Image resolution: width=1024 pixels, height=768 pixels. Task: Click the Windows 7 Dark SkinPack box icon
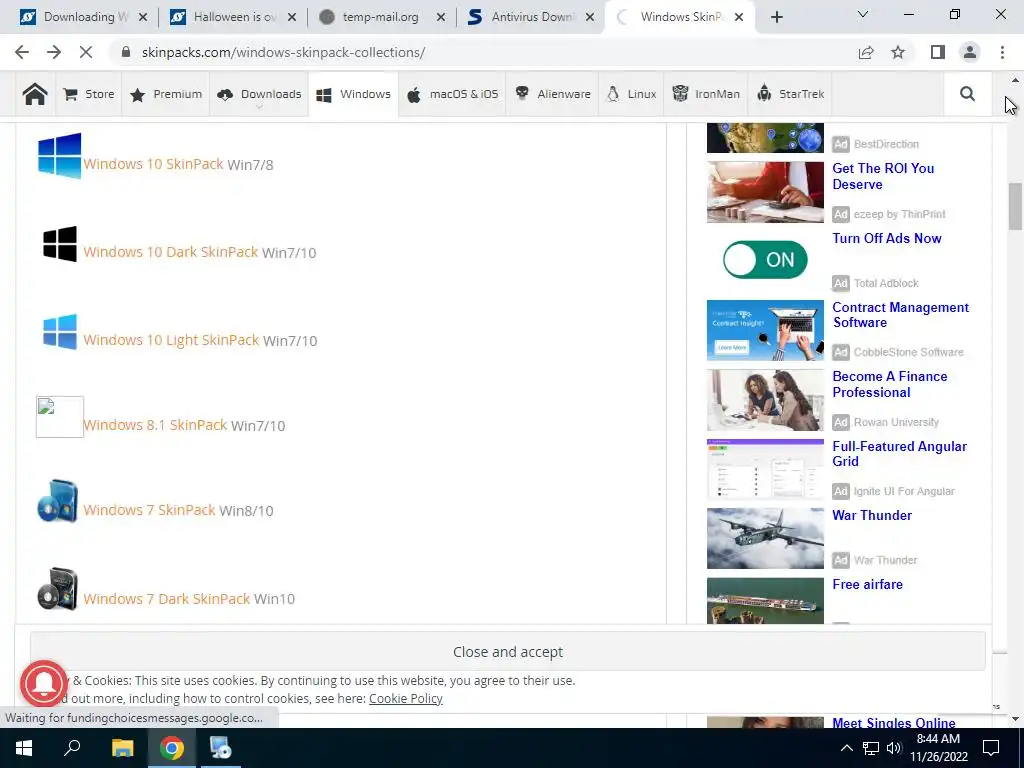pos(57,589)
